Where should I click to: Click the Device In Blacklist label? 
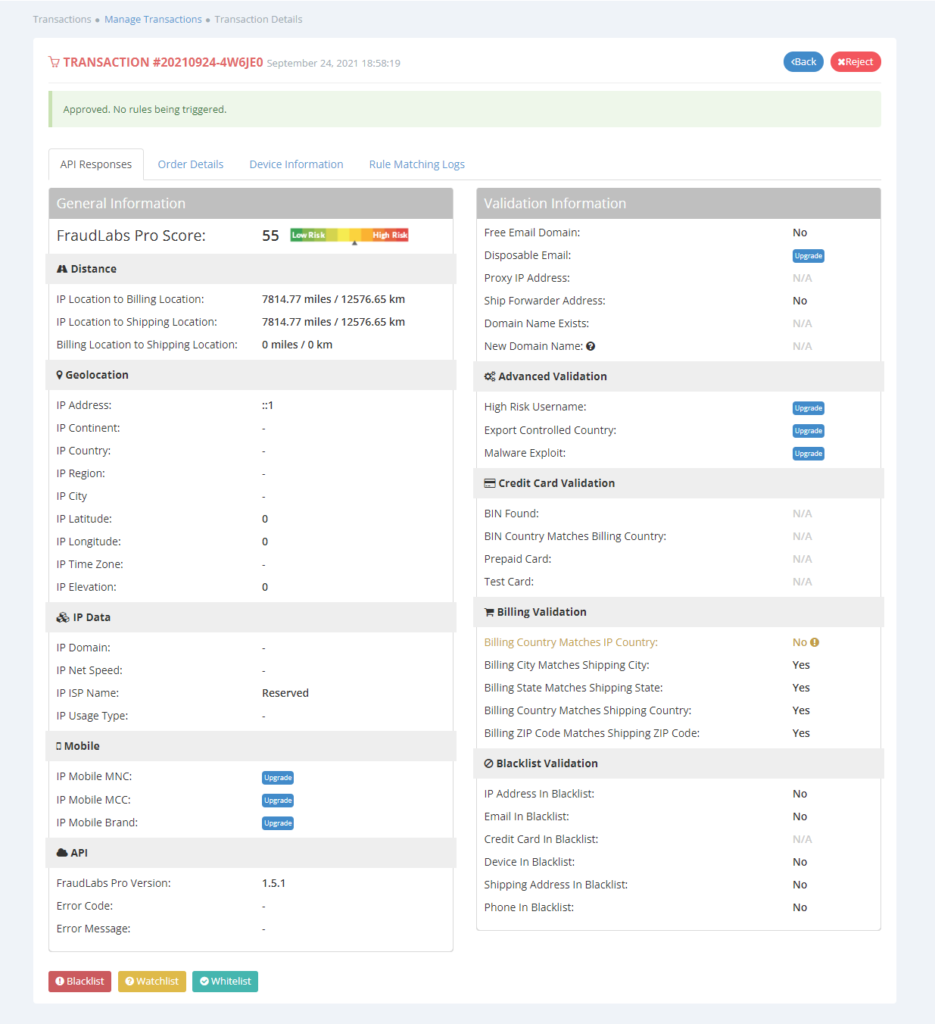click(530, 863)
